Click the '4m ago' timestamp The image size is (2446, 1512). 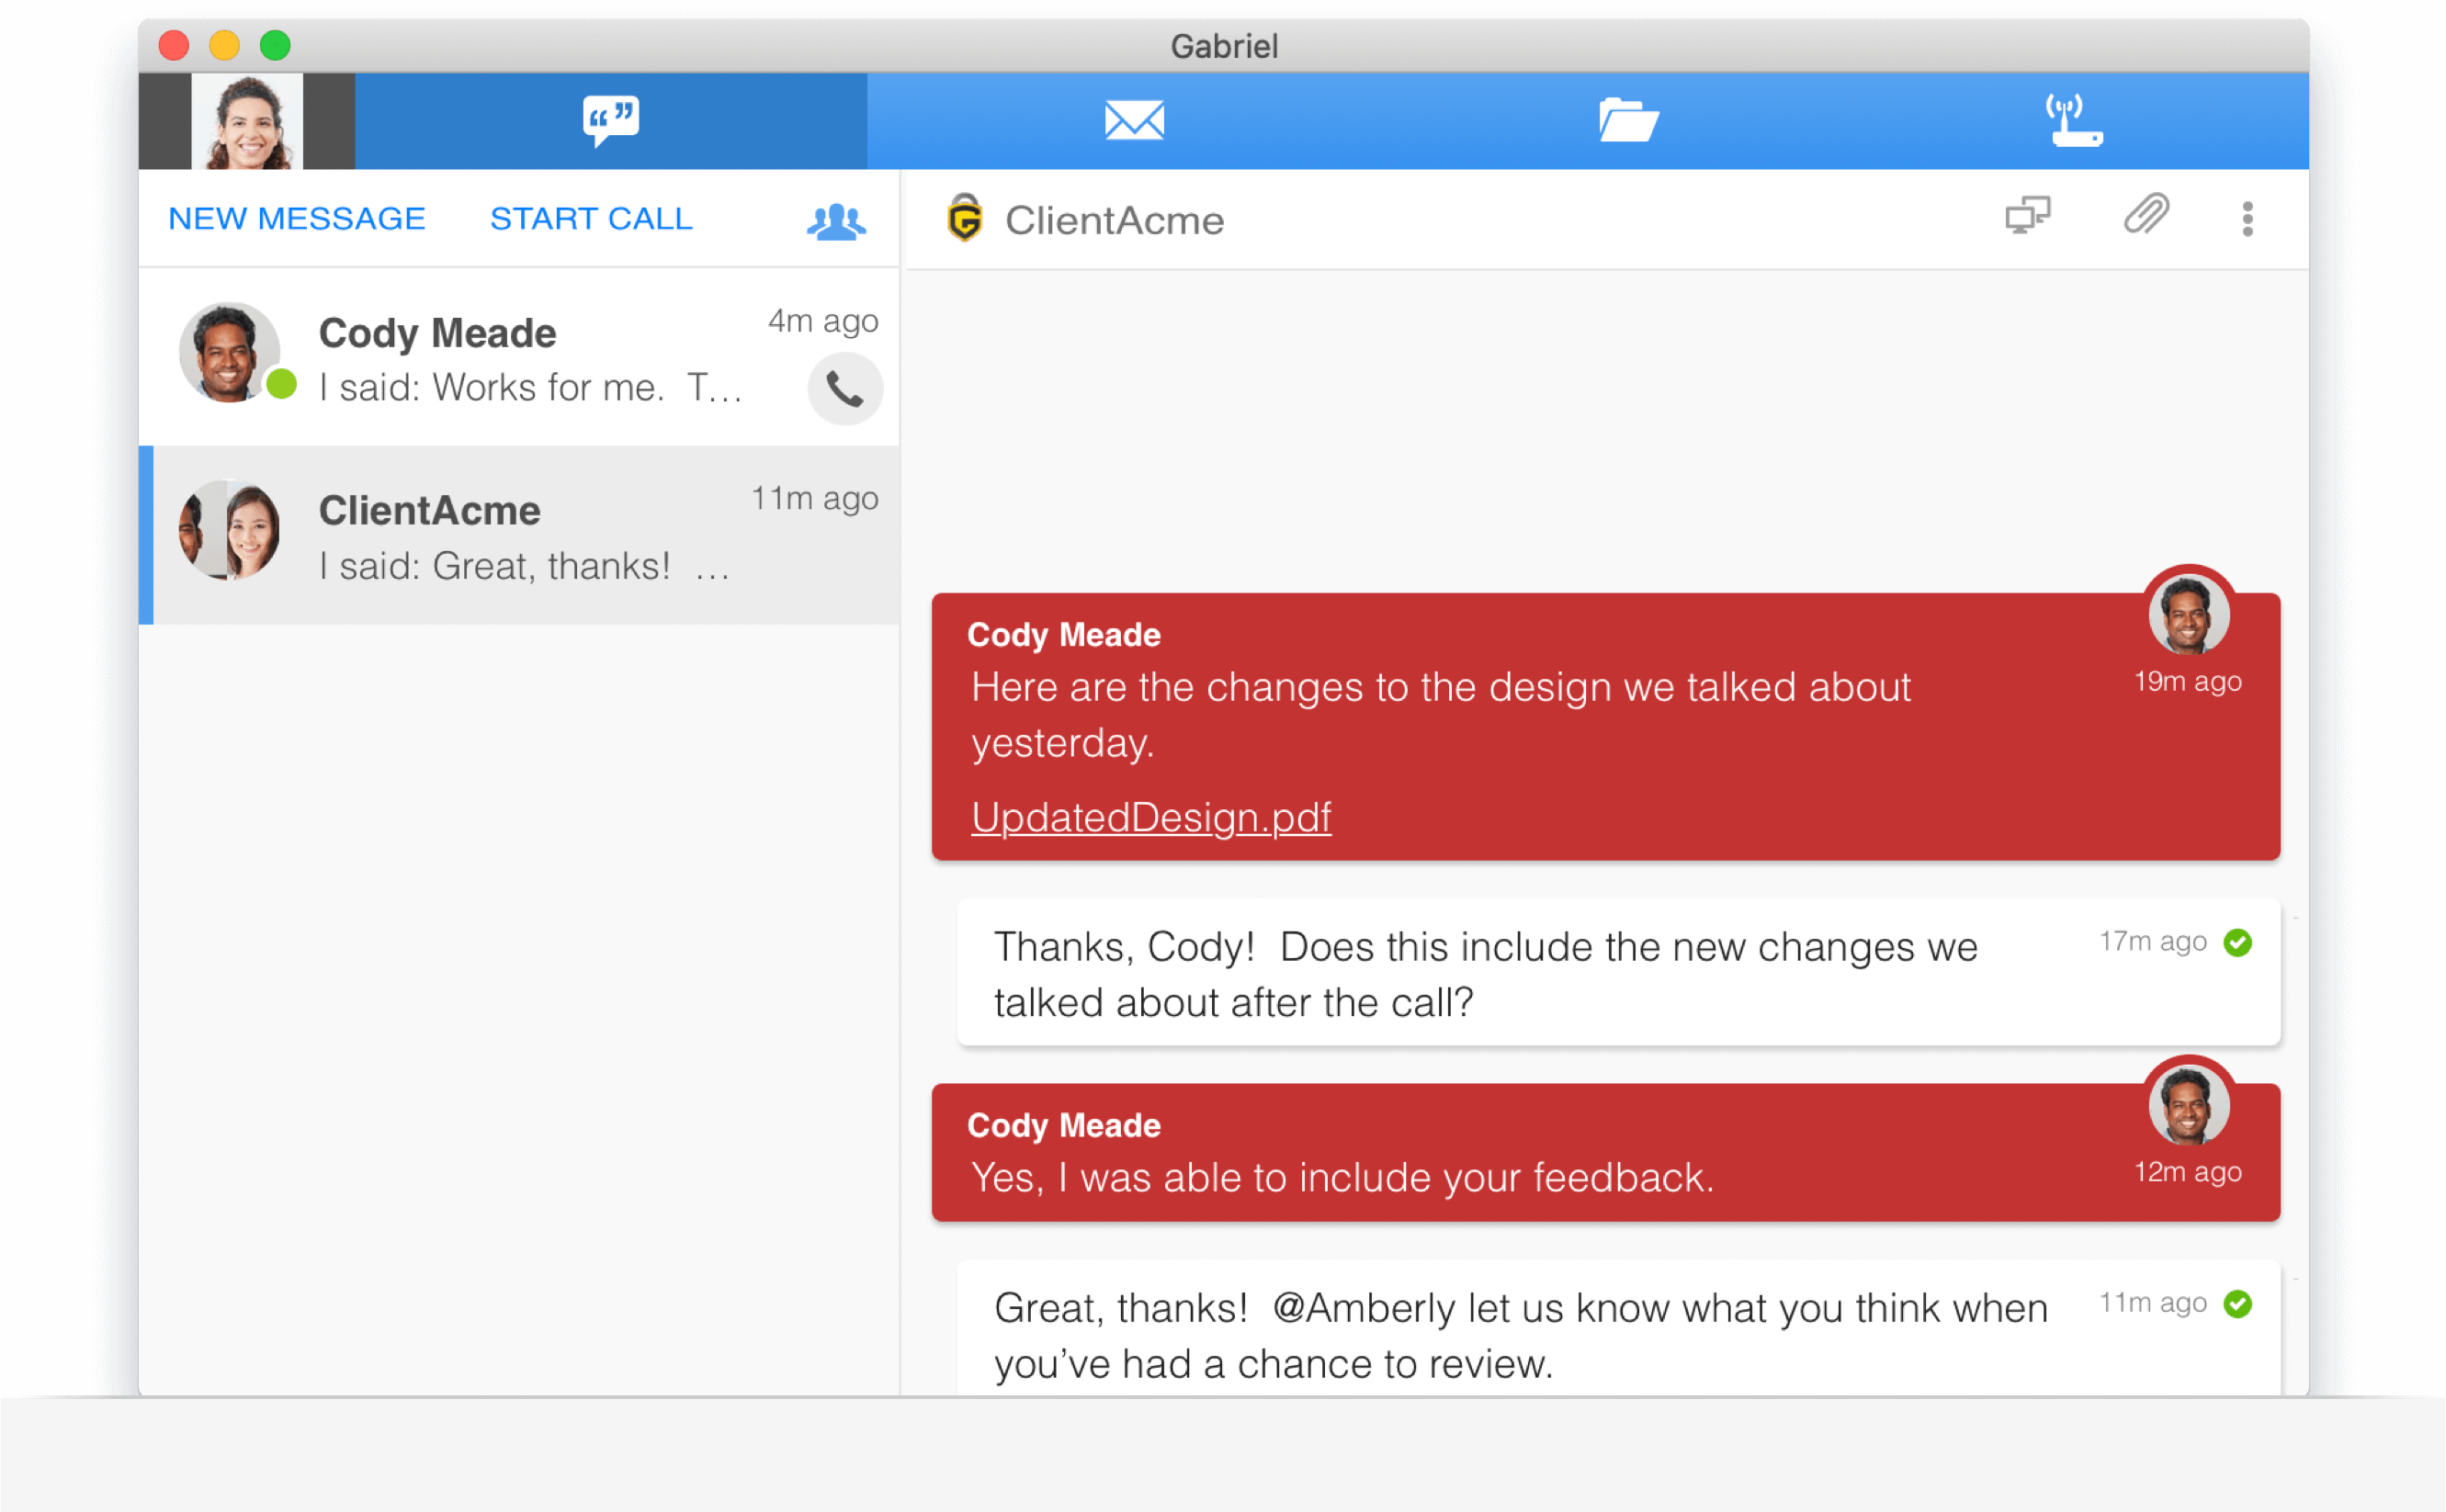[x=823, y=322]
